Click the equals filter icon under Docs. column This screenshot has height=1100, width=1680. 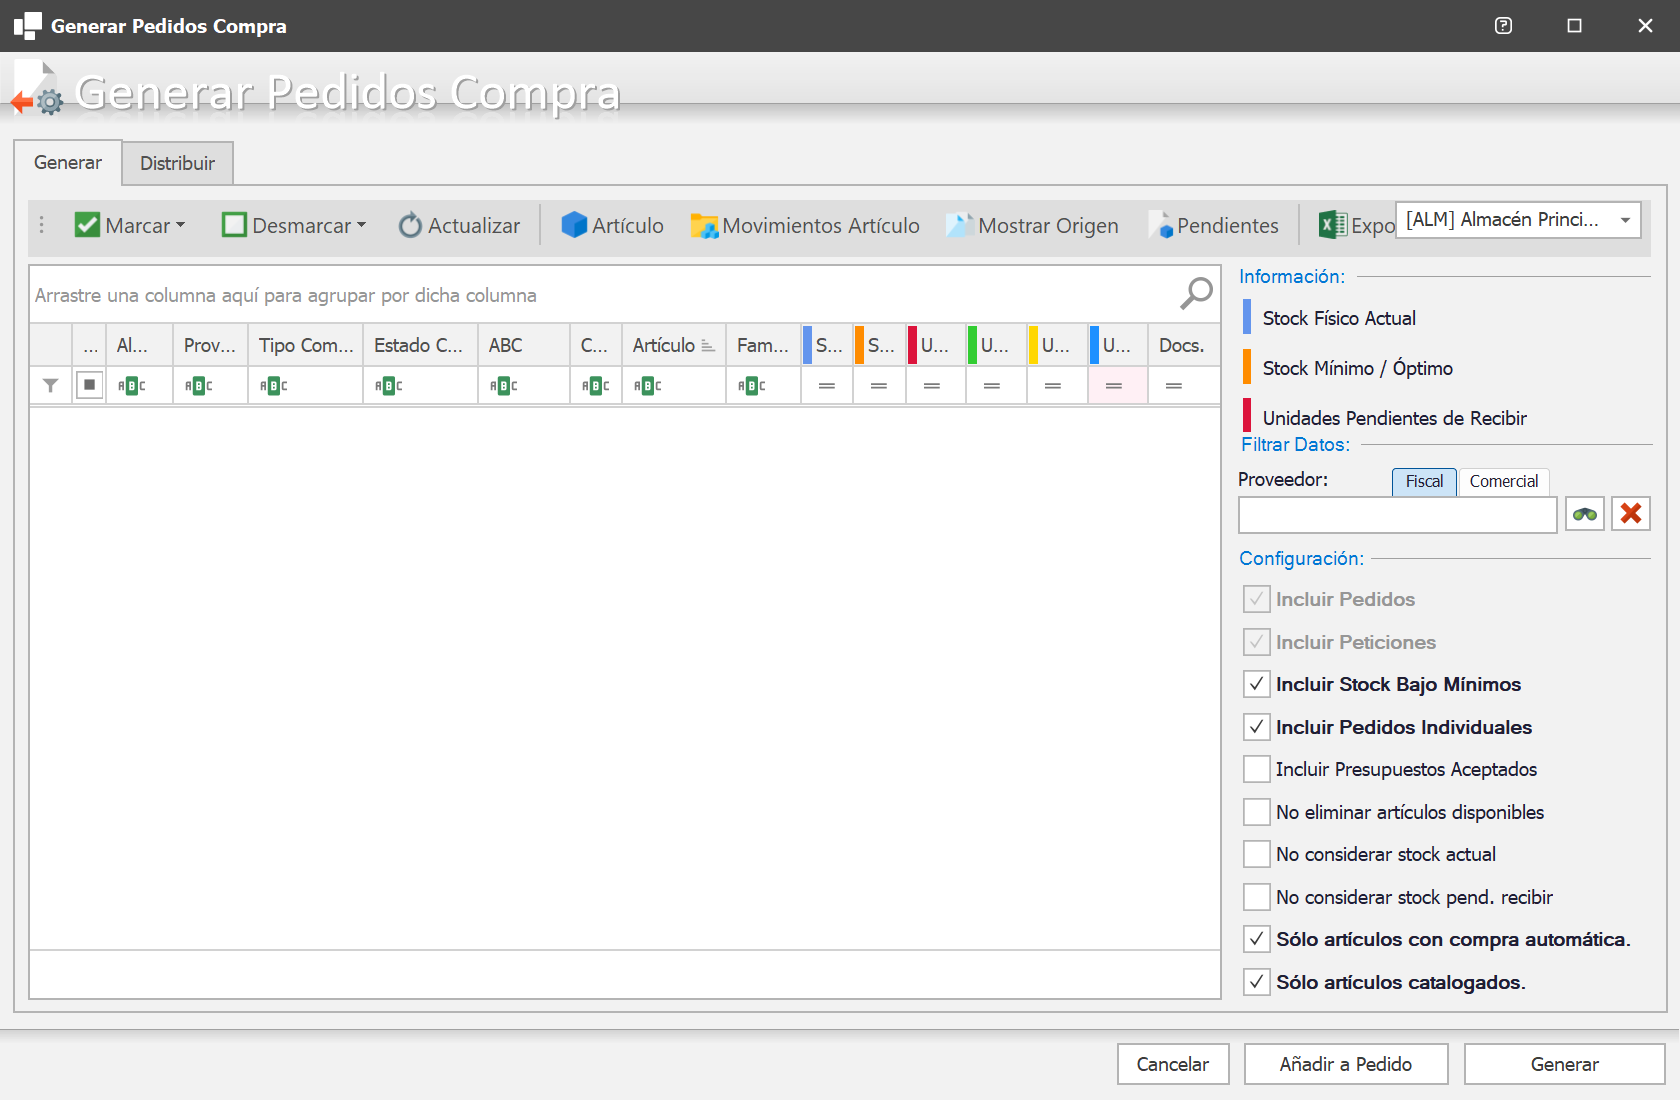point(1174,385)
